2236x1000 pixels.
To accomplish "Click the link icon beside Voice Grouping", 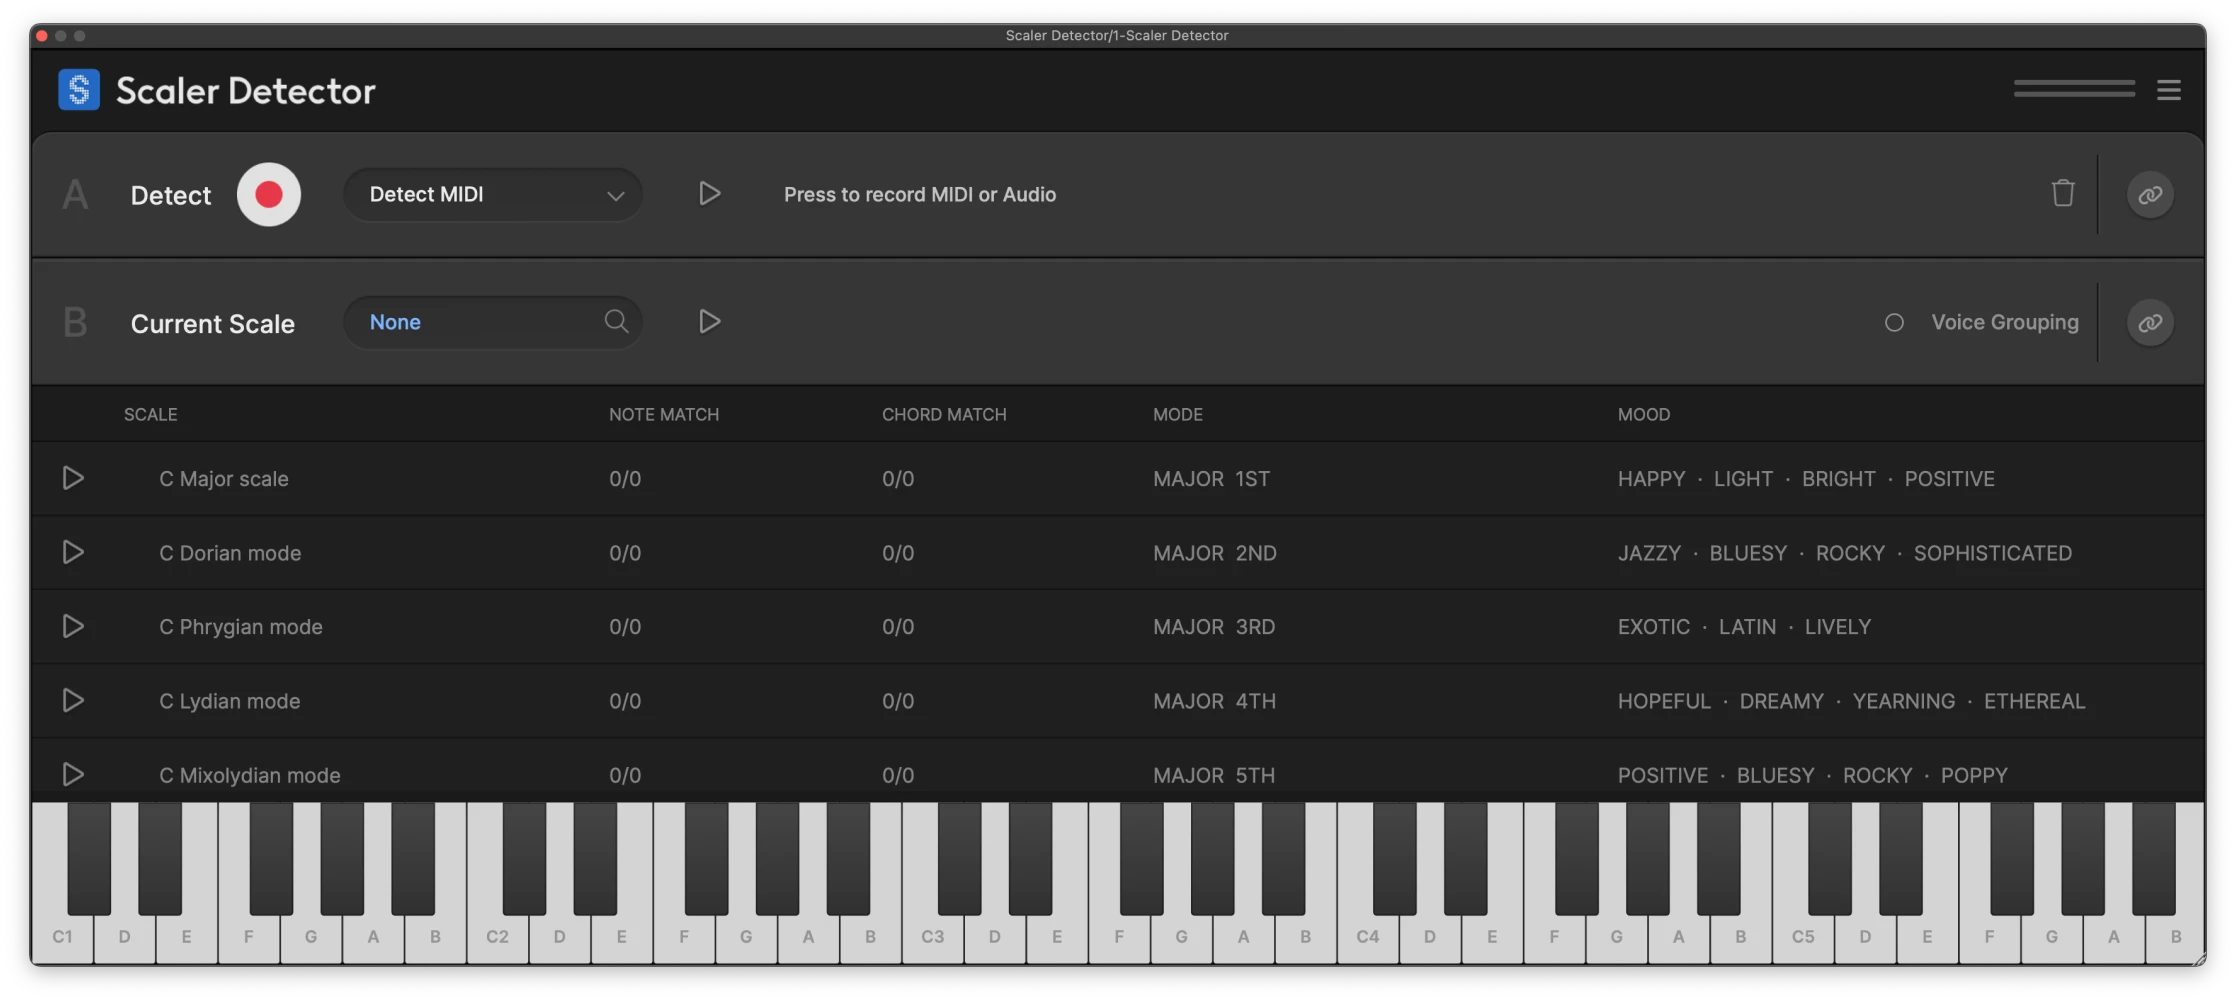I will pos(2149,322).
